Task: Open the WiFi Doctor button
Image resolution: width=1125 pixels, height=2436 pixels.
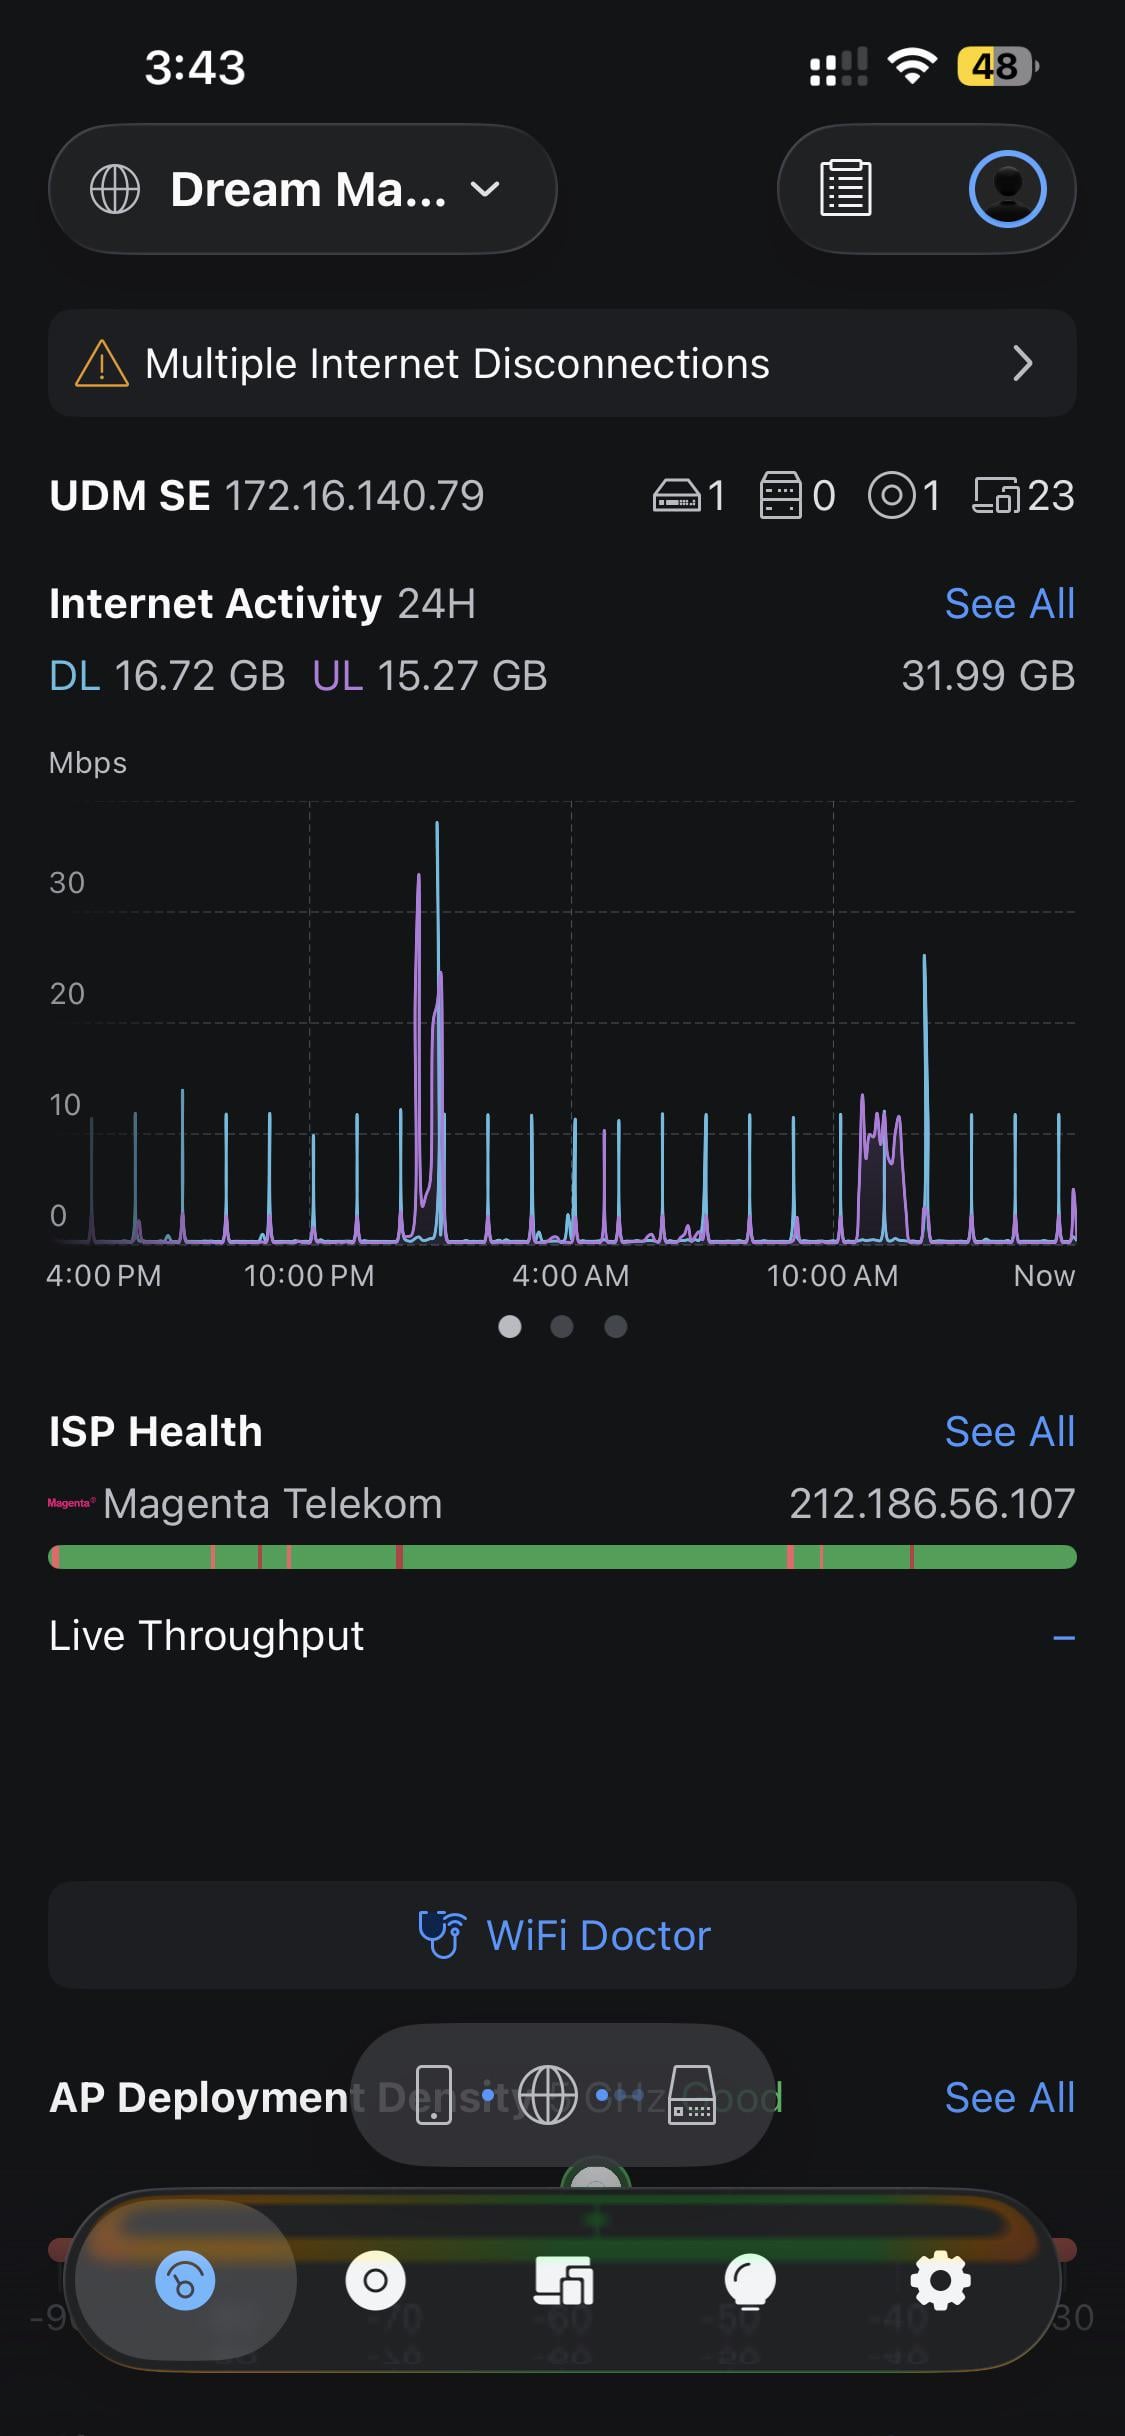Action: [x=562, y=1935]
